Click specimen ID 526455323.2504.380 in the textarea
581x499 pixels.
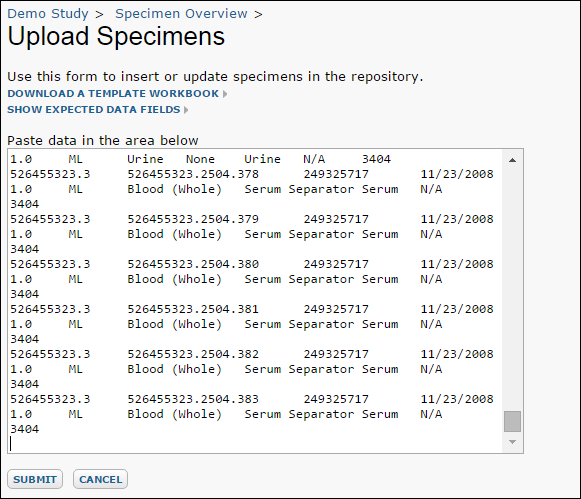click(193, 264)
